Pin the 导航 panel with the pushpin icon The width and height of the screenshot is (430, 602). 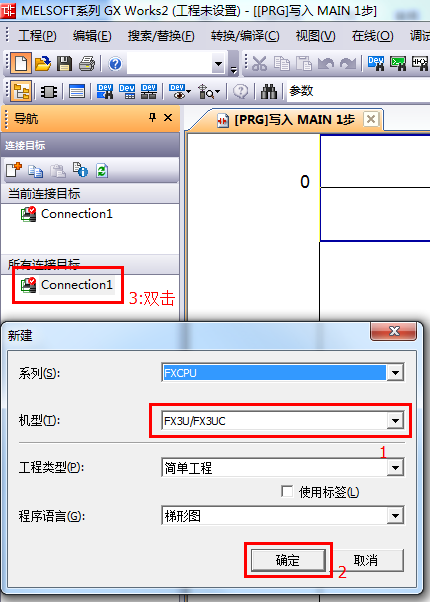point(152,117)
